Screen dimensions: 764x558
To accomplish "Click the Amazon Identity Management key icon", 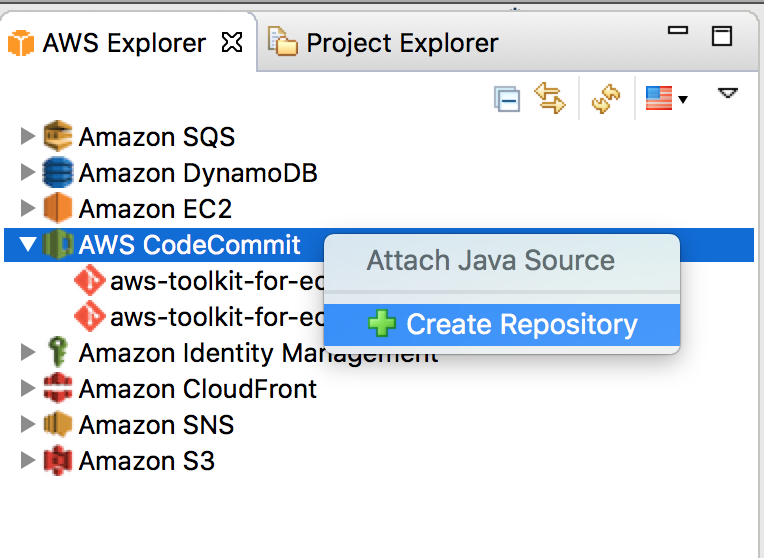I will 59,352.
